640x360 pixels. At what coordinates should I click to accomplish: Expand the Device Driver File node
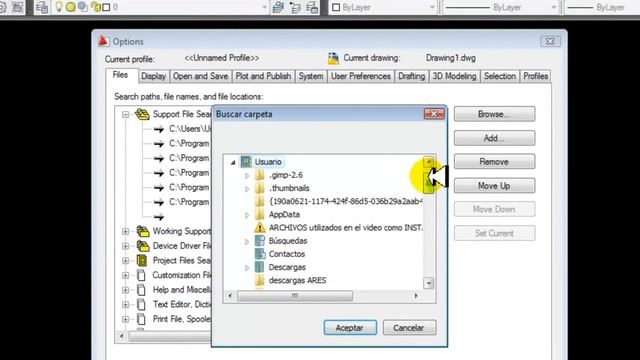tap(126, 246)
